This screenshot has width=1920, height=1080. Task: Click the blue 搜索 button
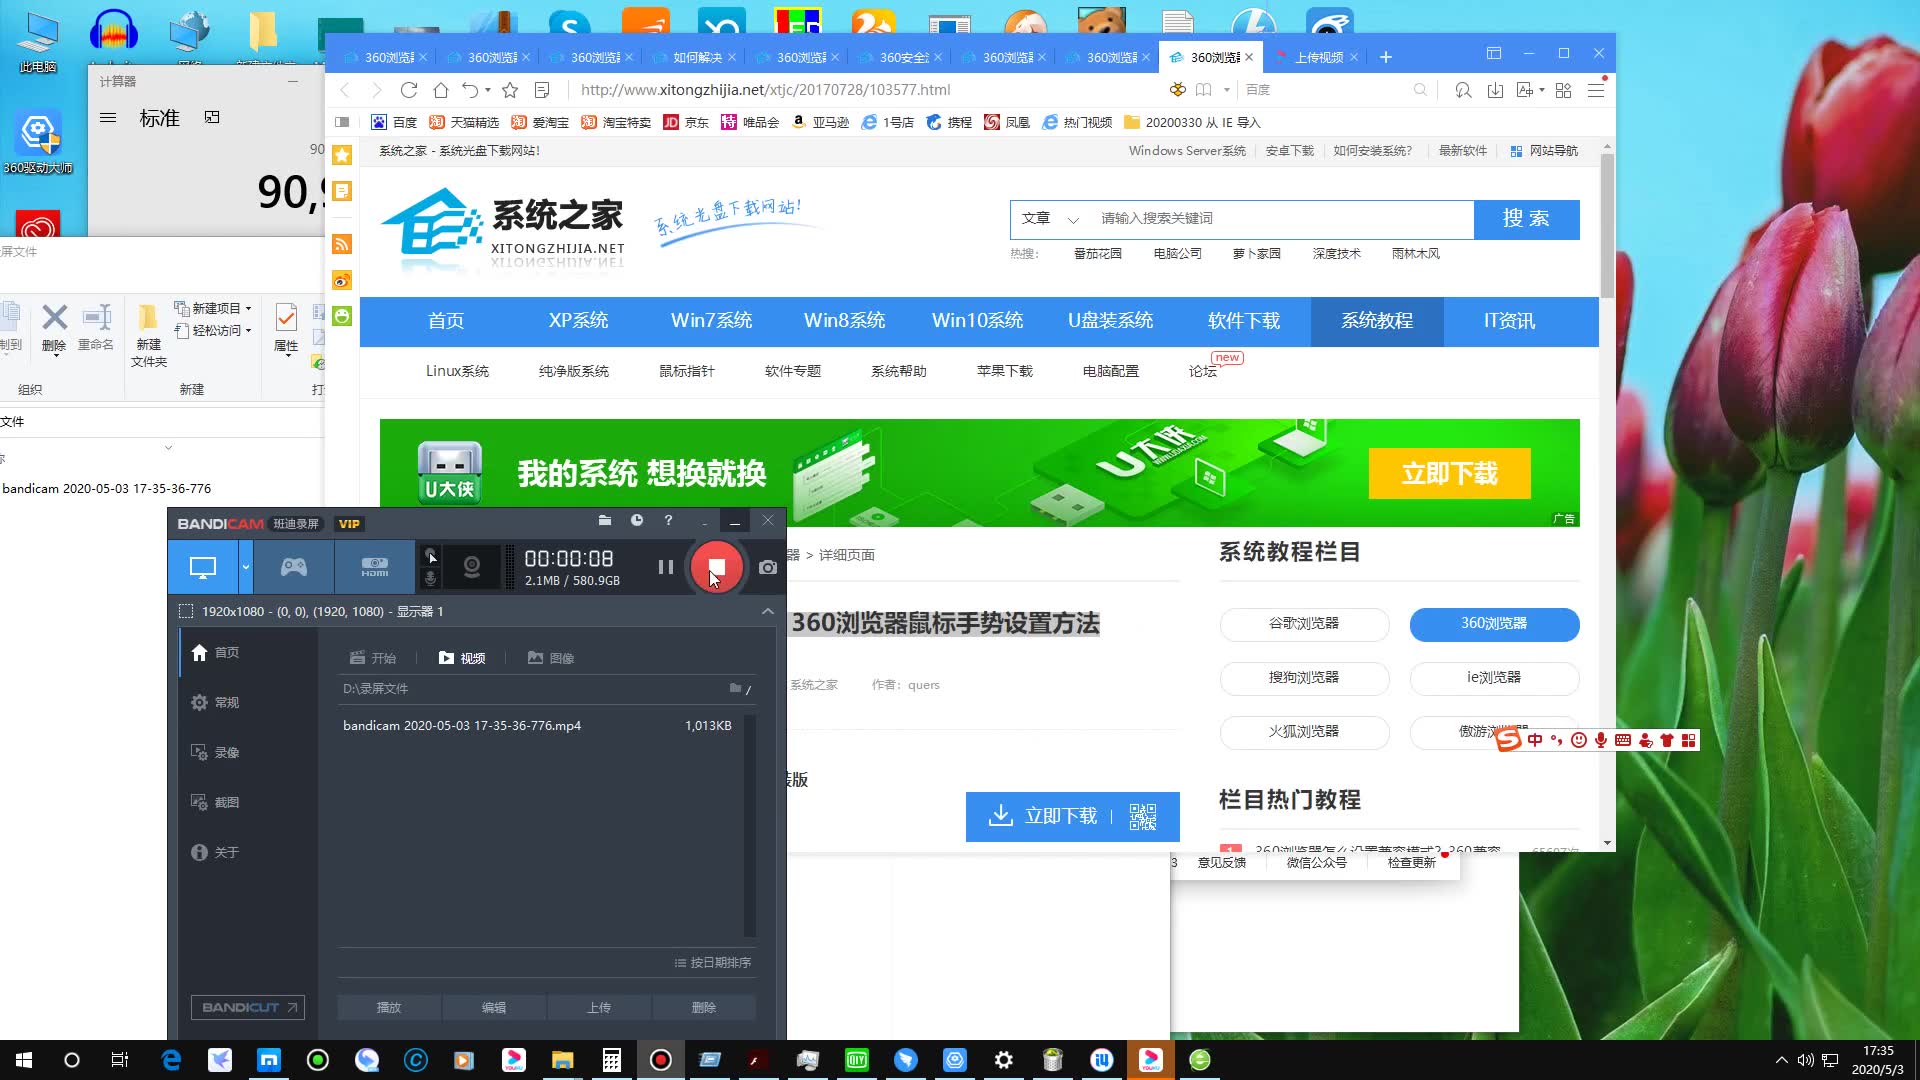tap(1526, 219)
